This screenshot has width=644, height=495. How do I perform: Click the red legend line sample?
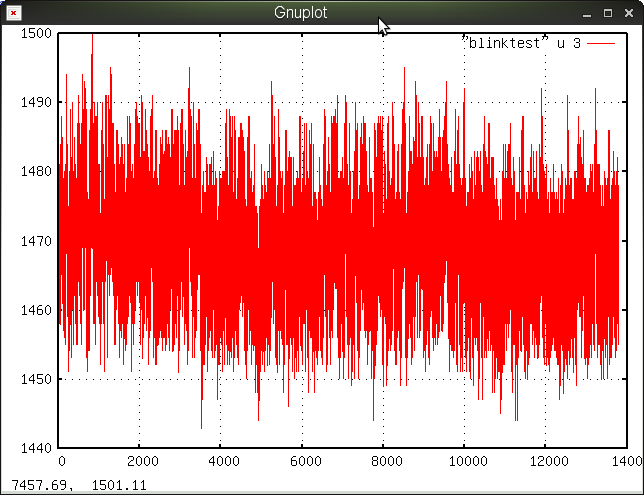pyautogui.click(x=601, y=43)
